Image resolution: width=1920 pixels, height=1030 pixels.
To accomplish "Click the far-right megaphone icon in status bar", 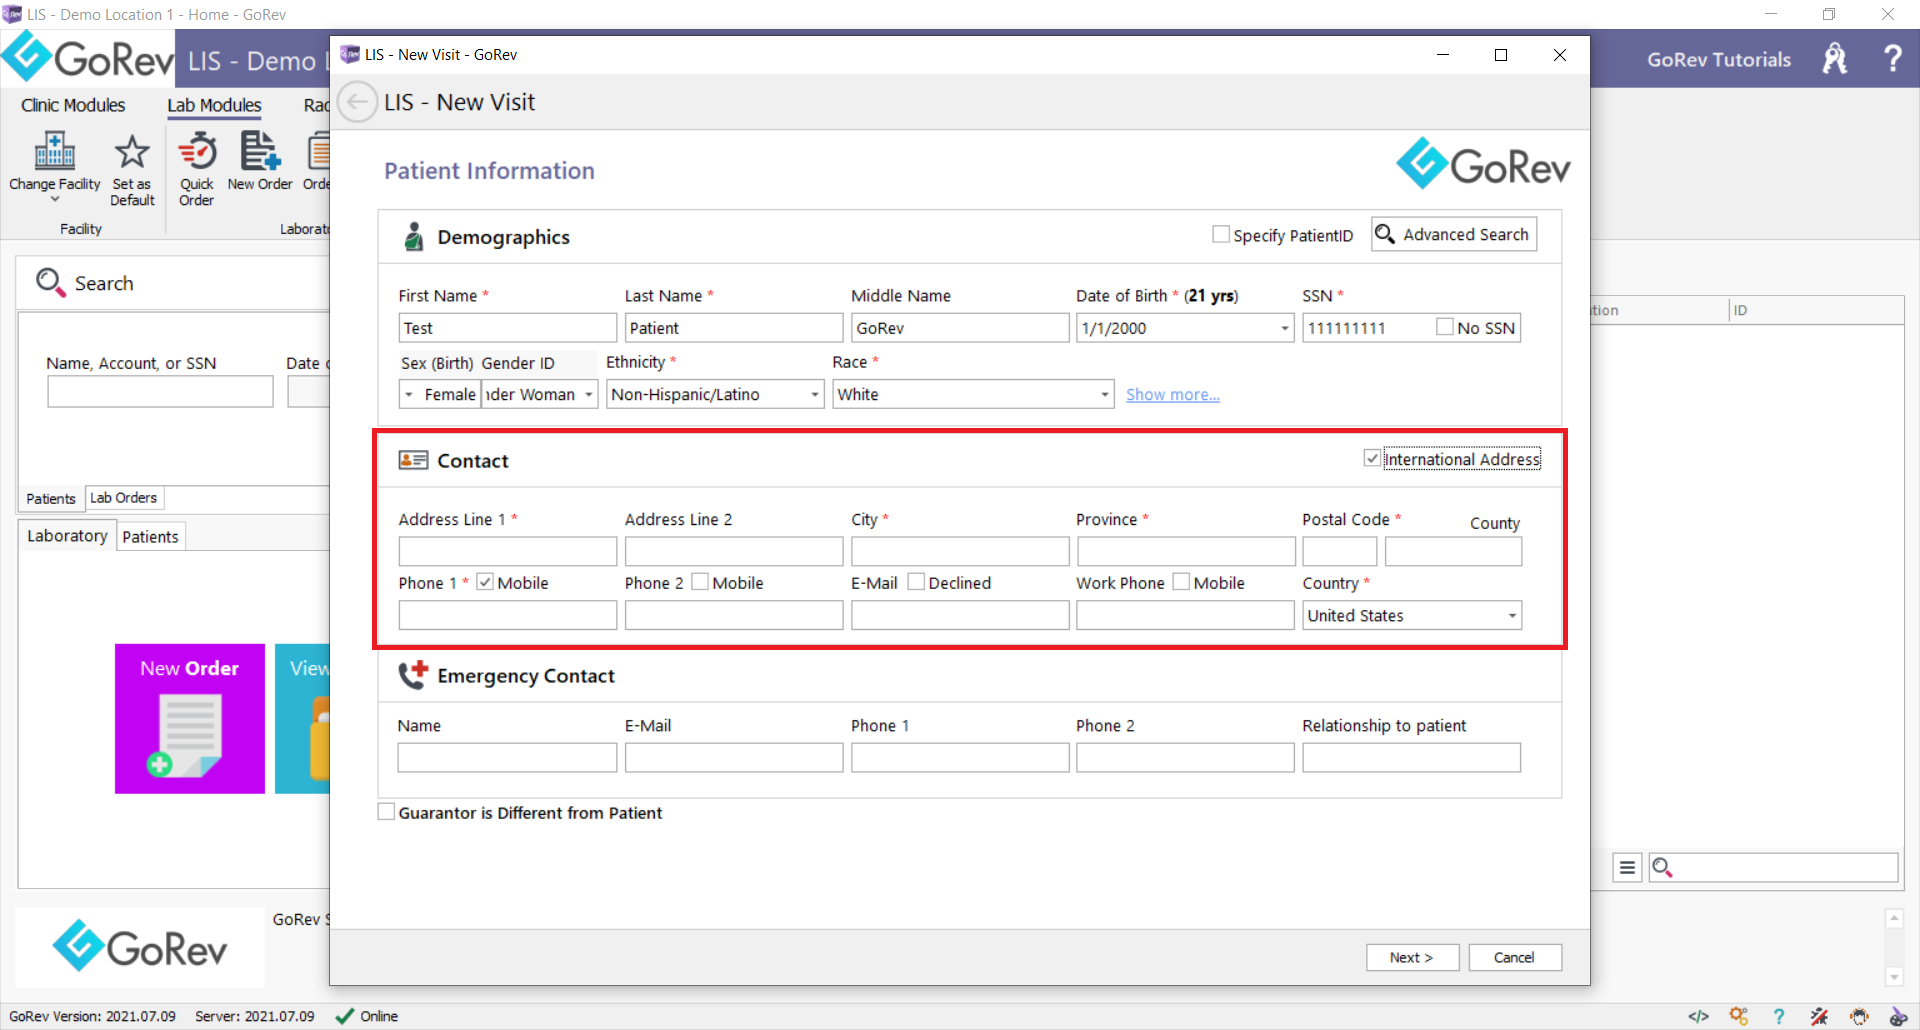I will coord(1898,1016).
